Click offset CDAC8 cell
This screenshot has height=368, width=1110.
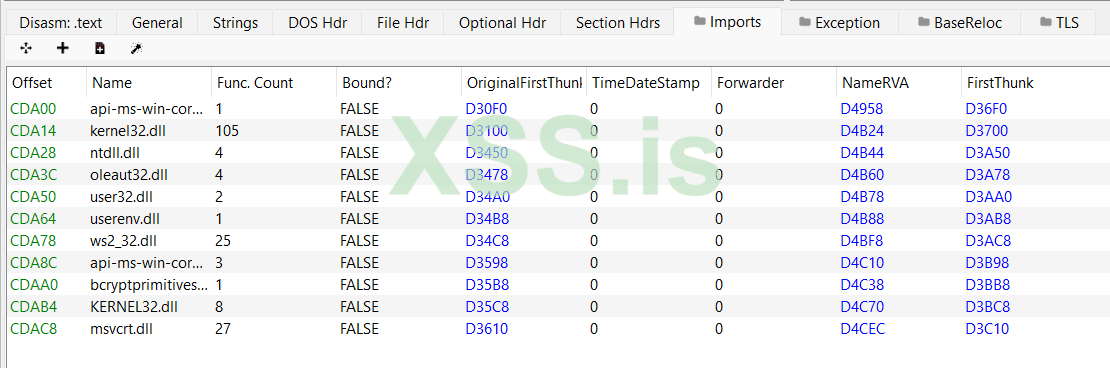(x=33, y=329)
